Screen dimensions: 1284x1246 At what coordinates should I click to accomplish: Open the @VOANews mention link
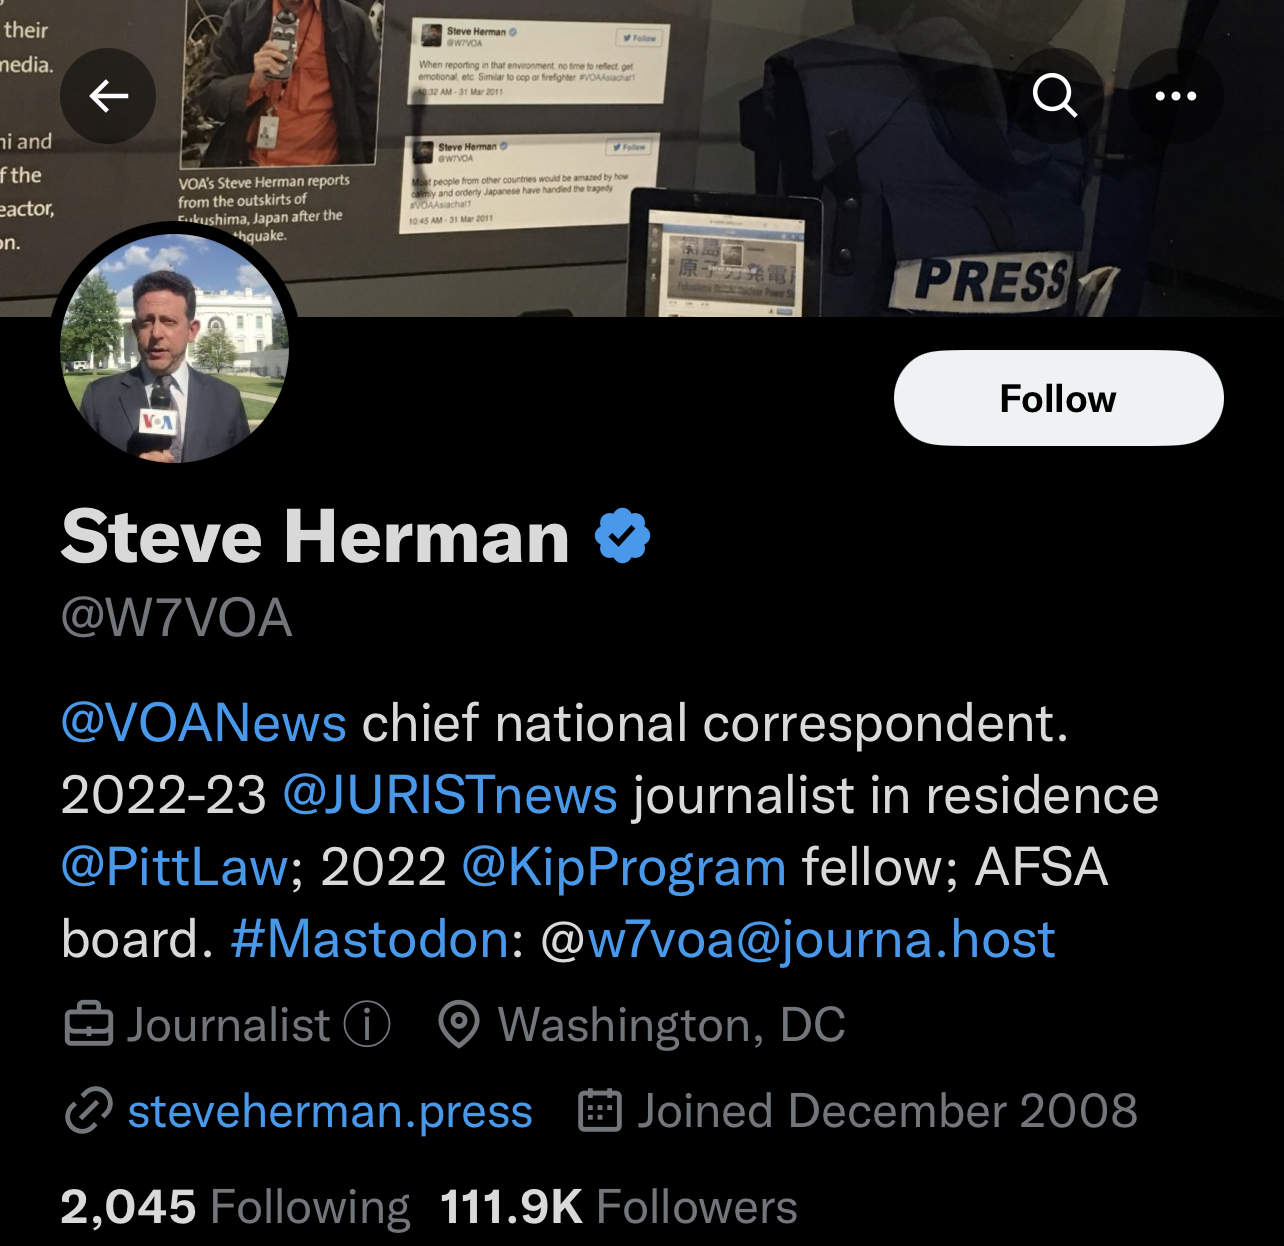pos(204,723)
